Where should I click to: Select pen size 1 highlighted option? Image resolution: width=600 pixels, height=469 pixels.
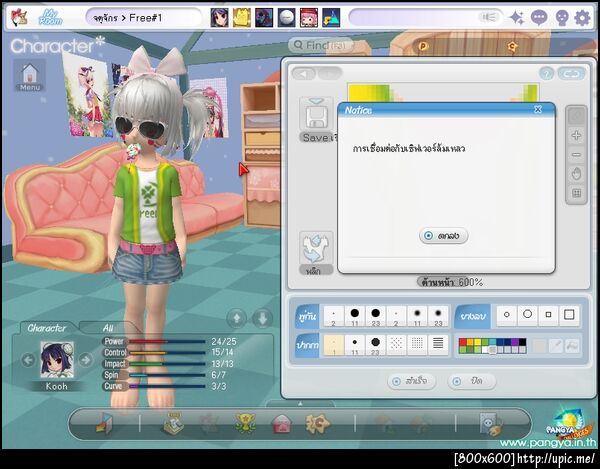(x=334, y=345)
